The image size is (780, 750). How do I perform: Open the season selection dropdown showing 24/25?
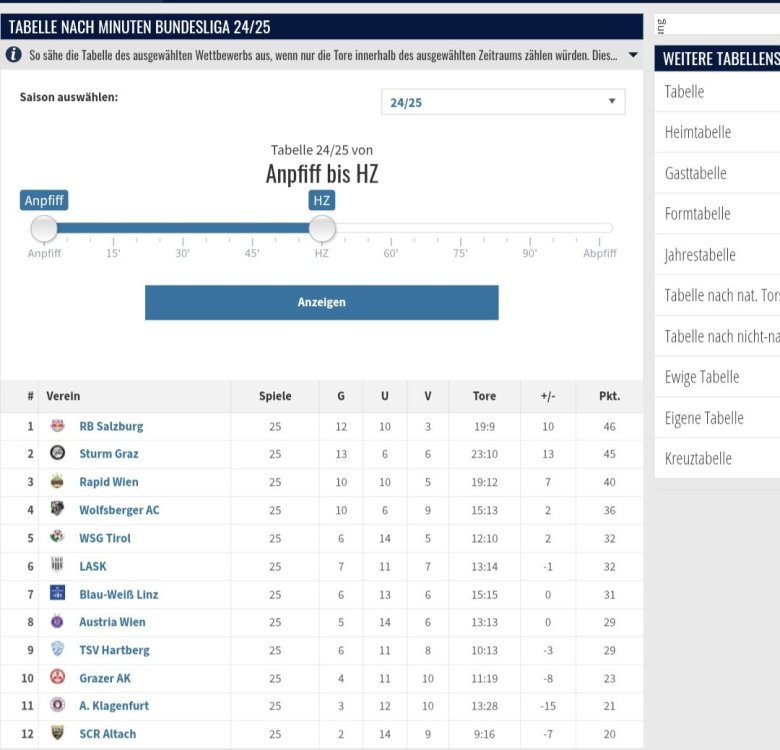(x=502, y=102)
